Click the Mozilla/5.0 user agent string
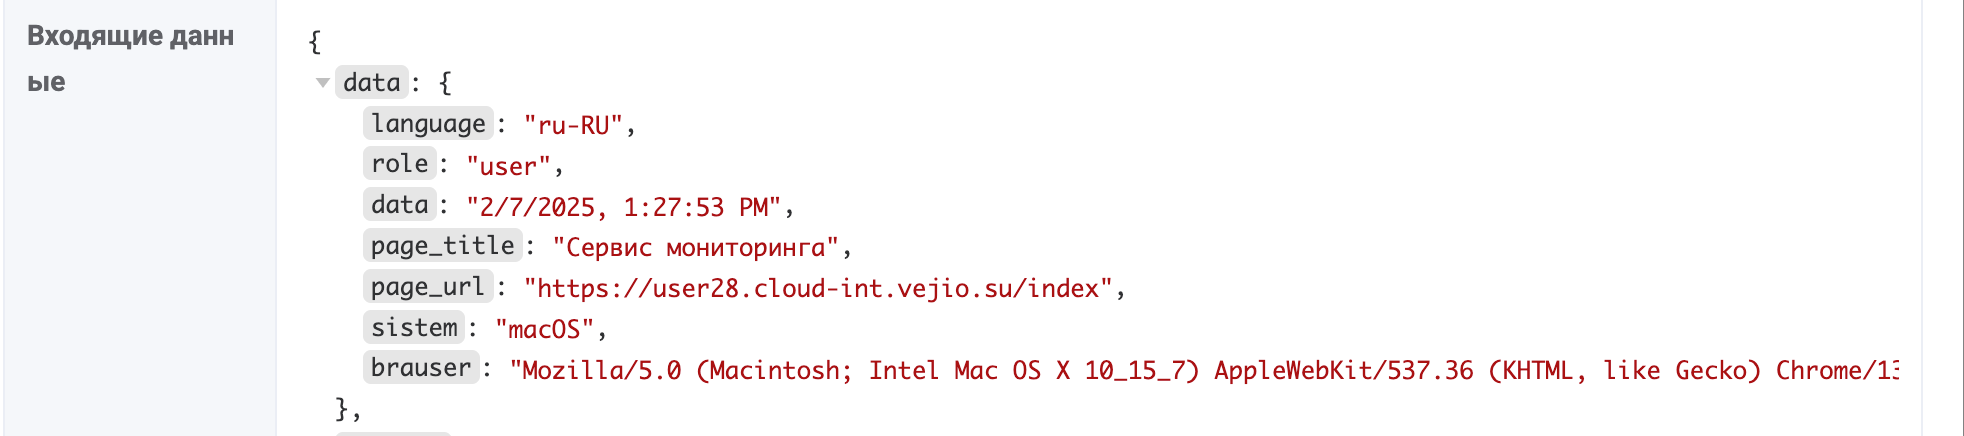This screenshot has height=436, width=1964. [1200, 371]
